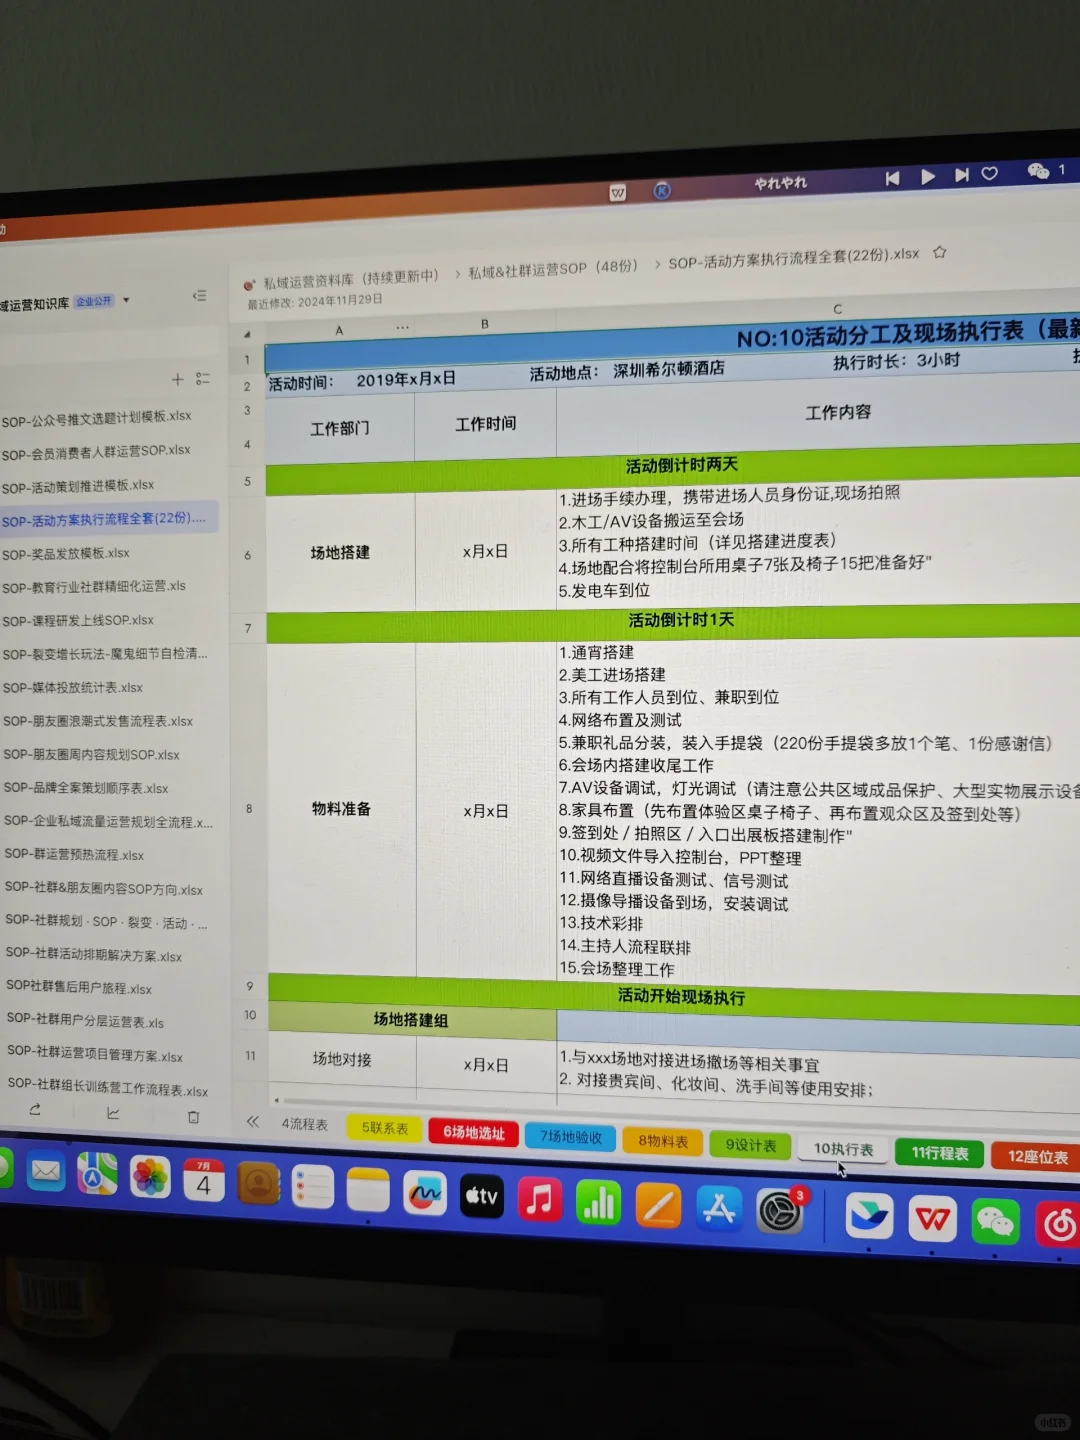Click the share arrow icon at sidebar bottom
Viewport: 1080px width, 1440px height.
click(34, 1112)
